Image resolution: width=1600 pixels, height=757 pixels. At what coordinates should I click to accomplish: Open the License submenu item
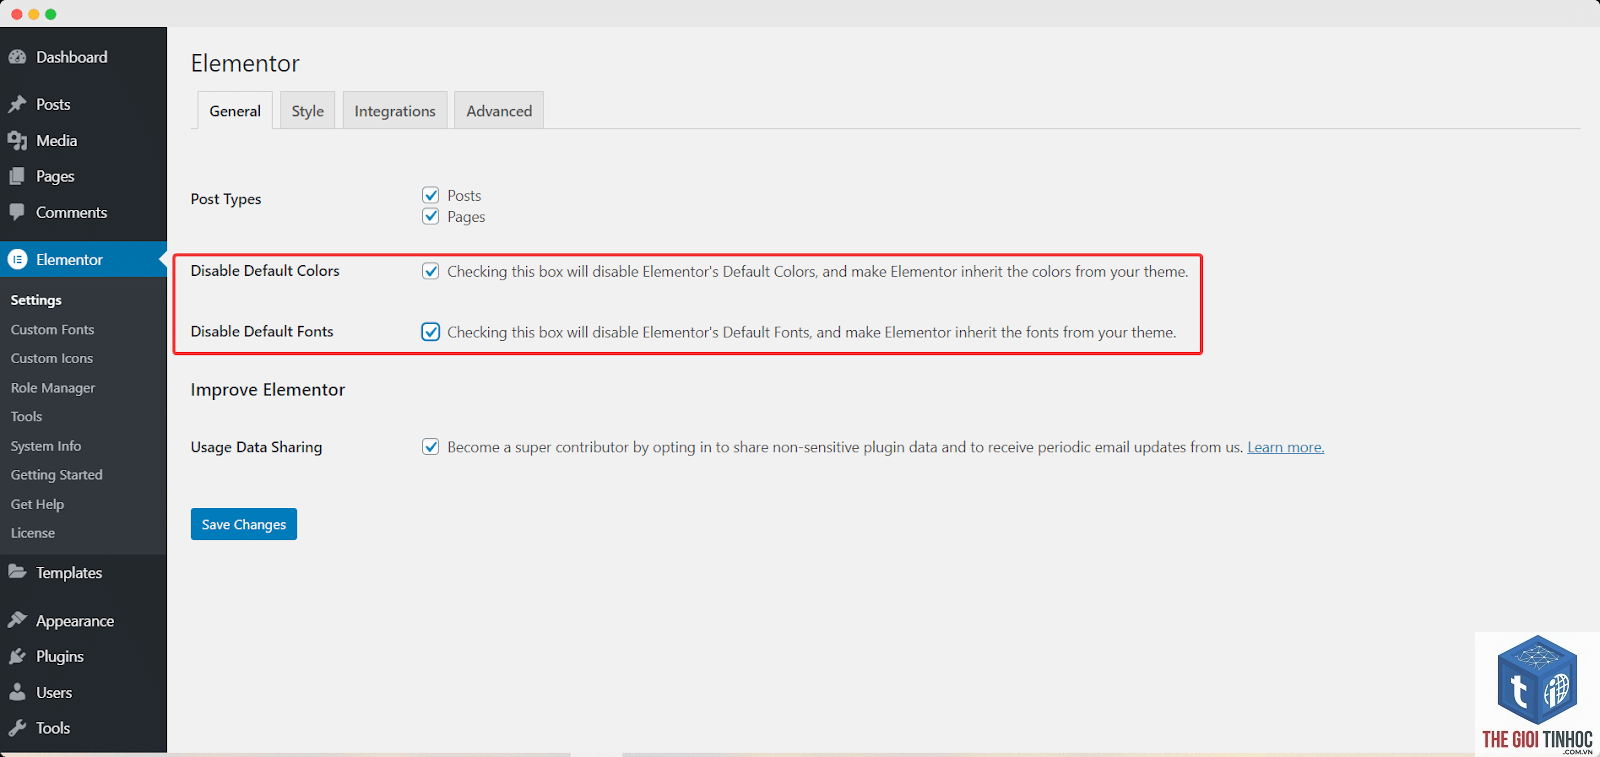pos(33,533)
